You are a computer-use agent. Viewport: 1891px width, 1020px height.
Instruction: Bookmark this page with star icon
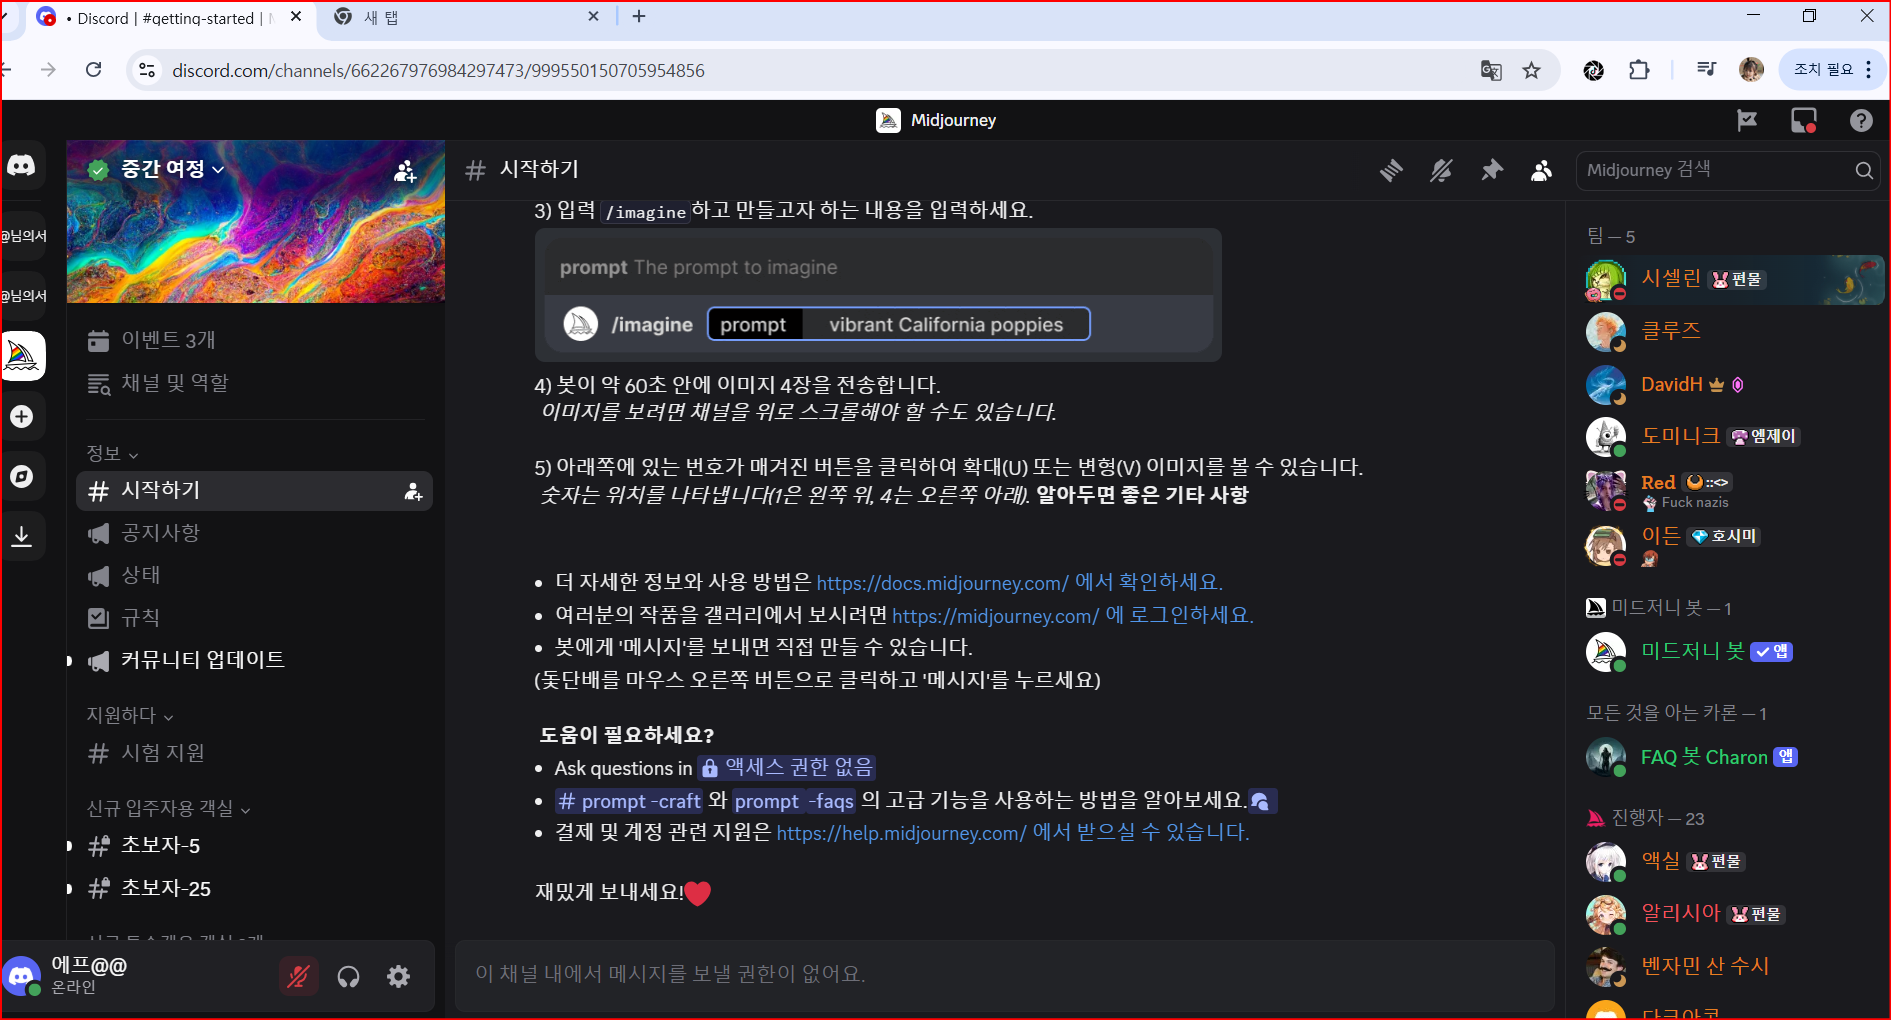[1531, 70]
